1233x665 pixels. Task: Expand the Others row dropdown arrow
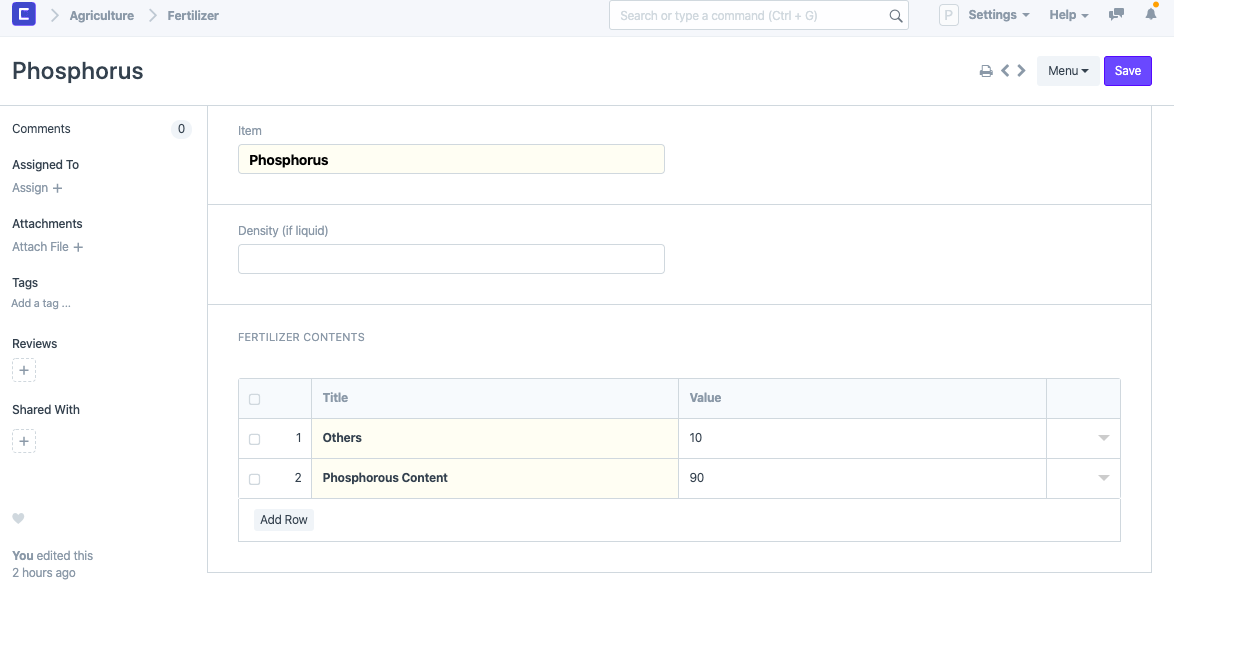[x=1103, y=438]
